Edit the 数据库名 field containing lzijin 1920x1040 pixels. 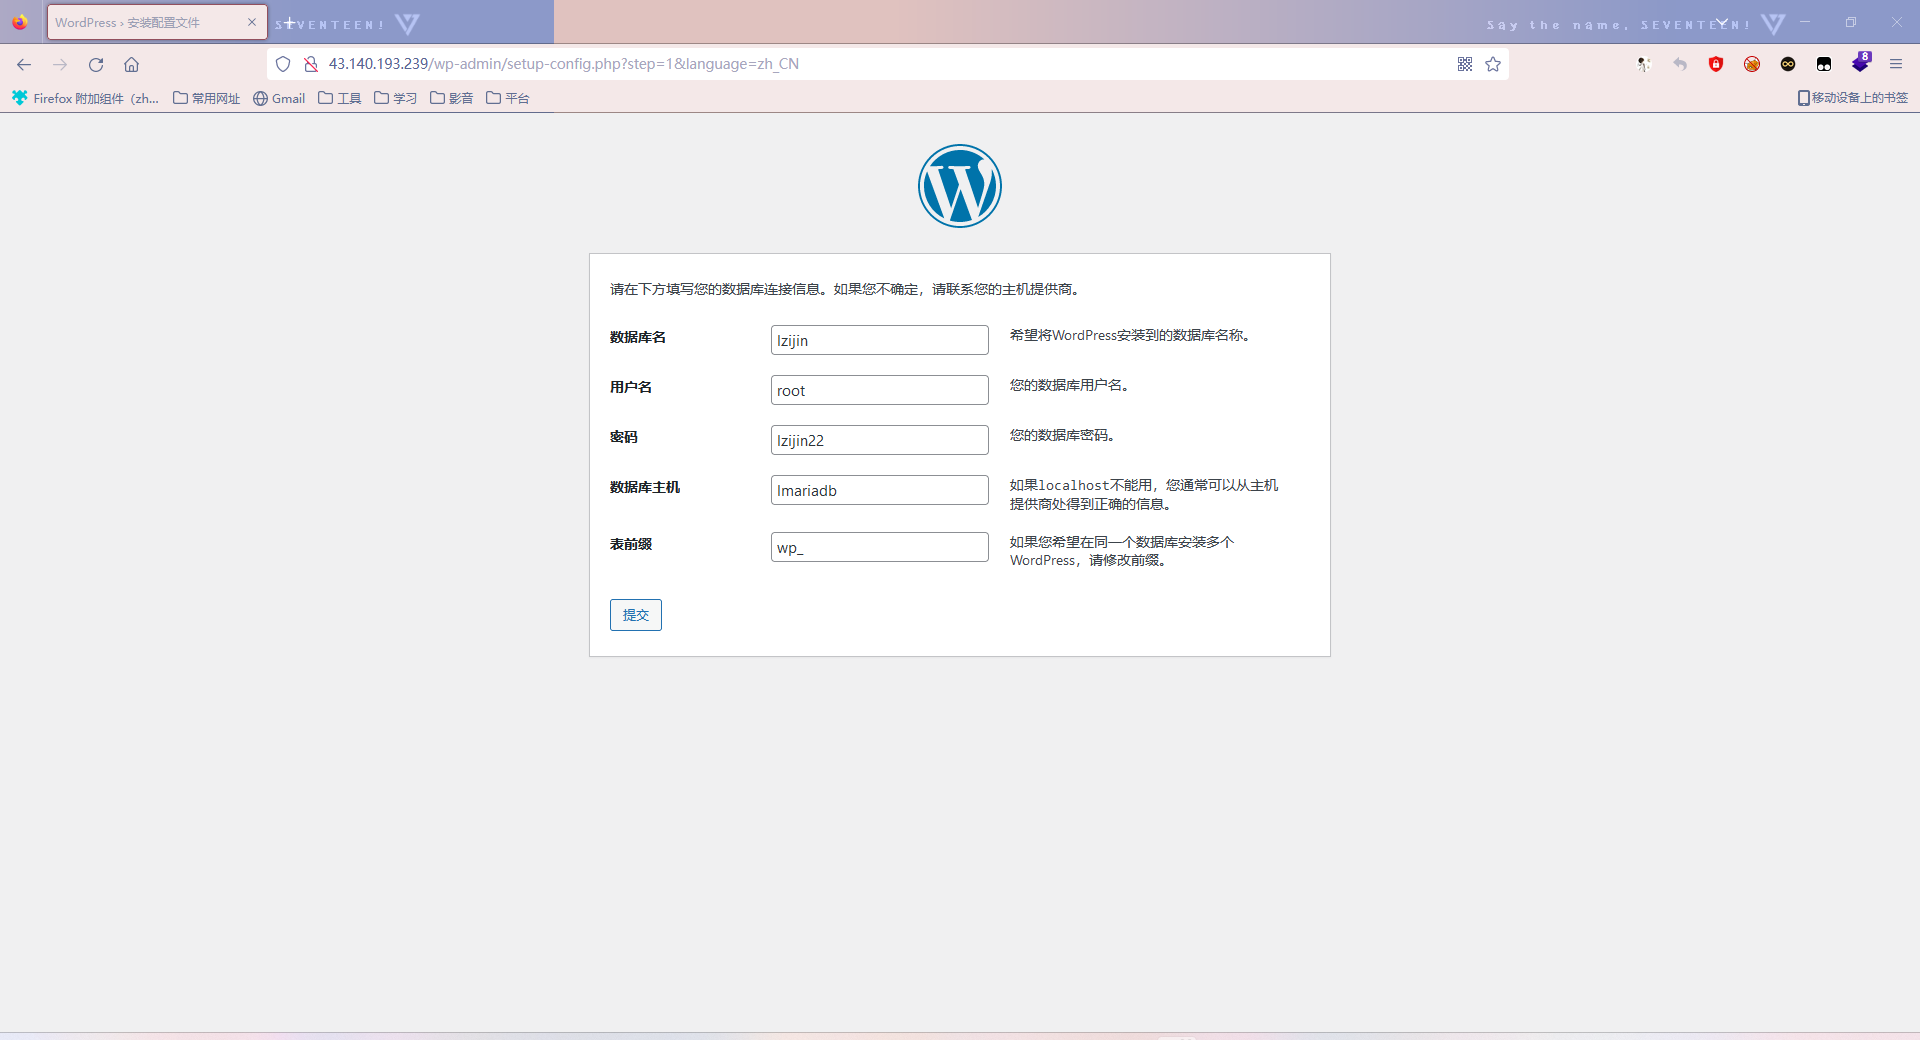point(880,340)
